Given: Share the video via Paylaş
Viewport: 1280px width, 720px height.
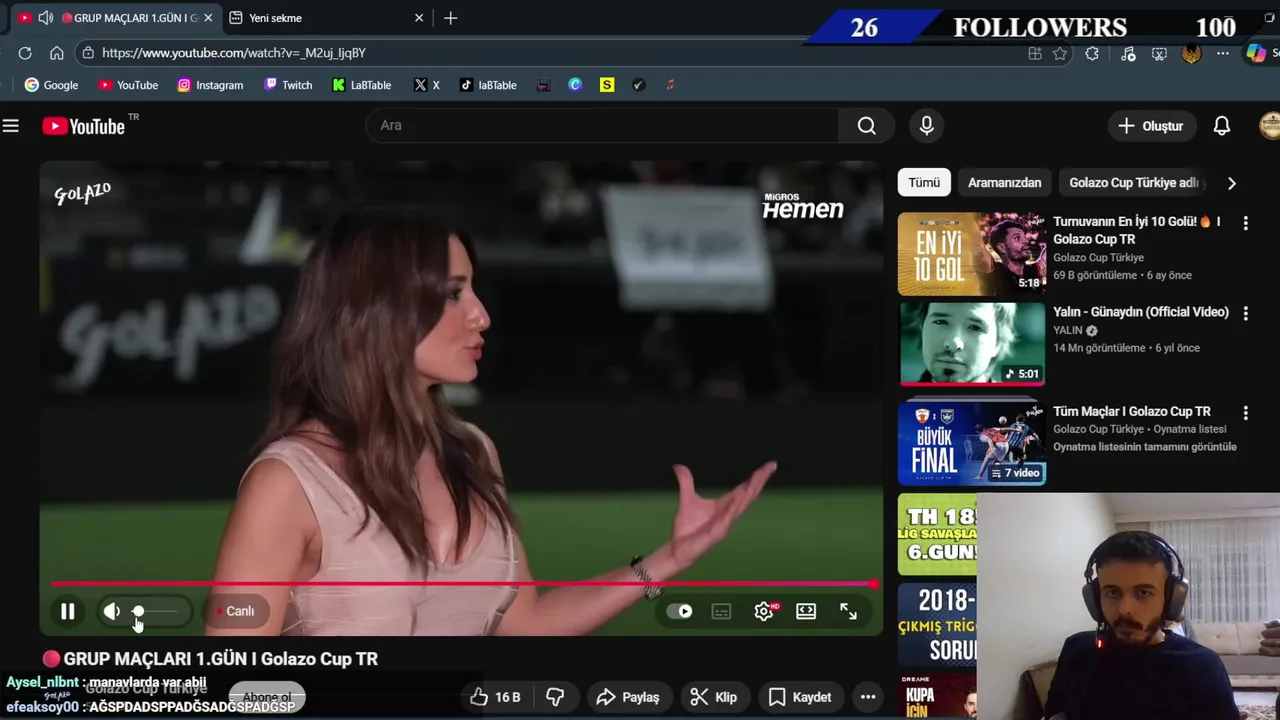Looking at the screenshot, I should tap(628, 697).
